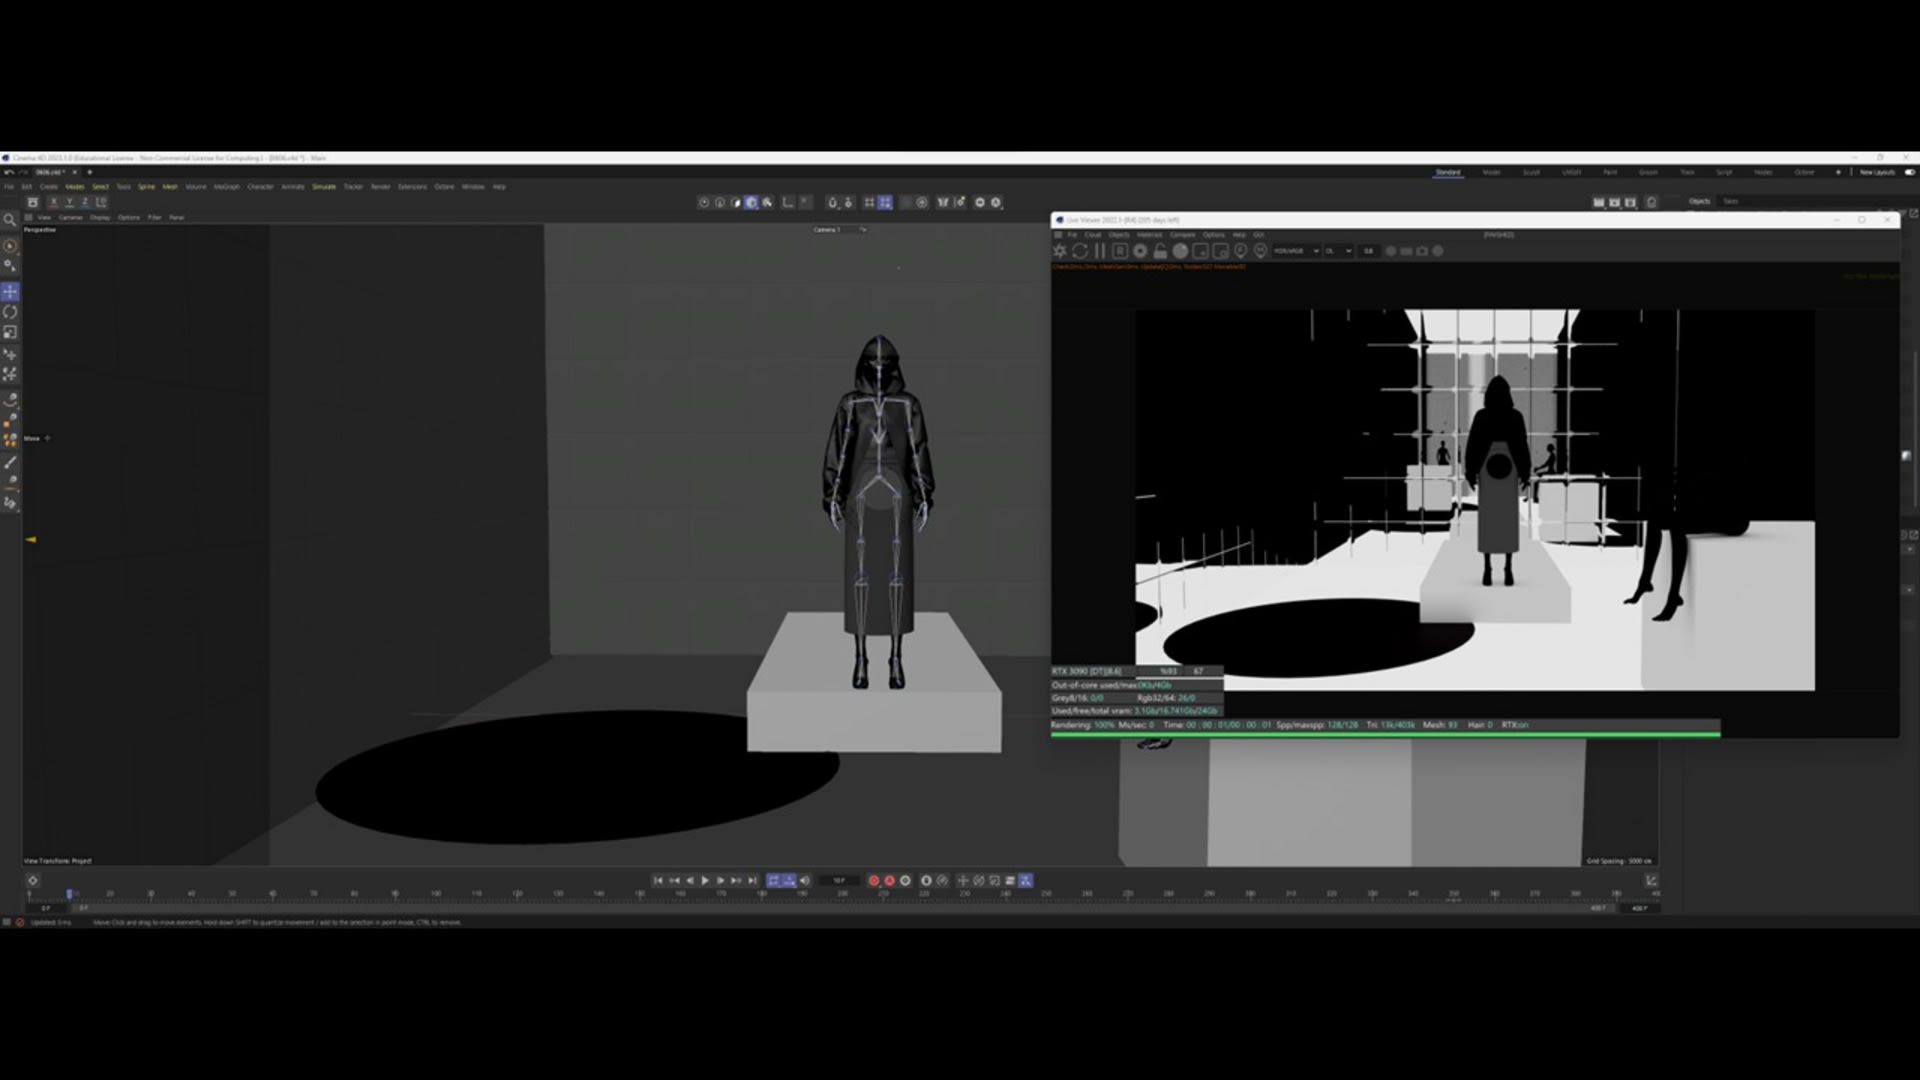
Task: Play the timeline animation forward
Action: [705, 881]
